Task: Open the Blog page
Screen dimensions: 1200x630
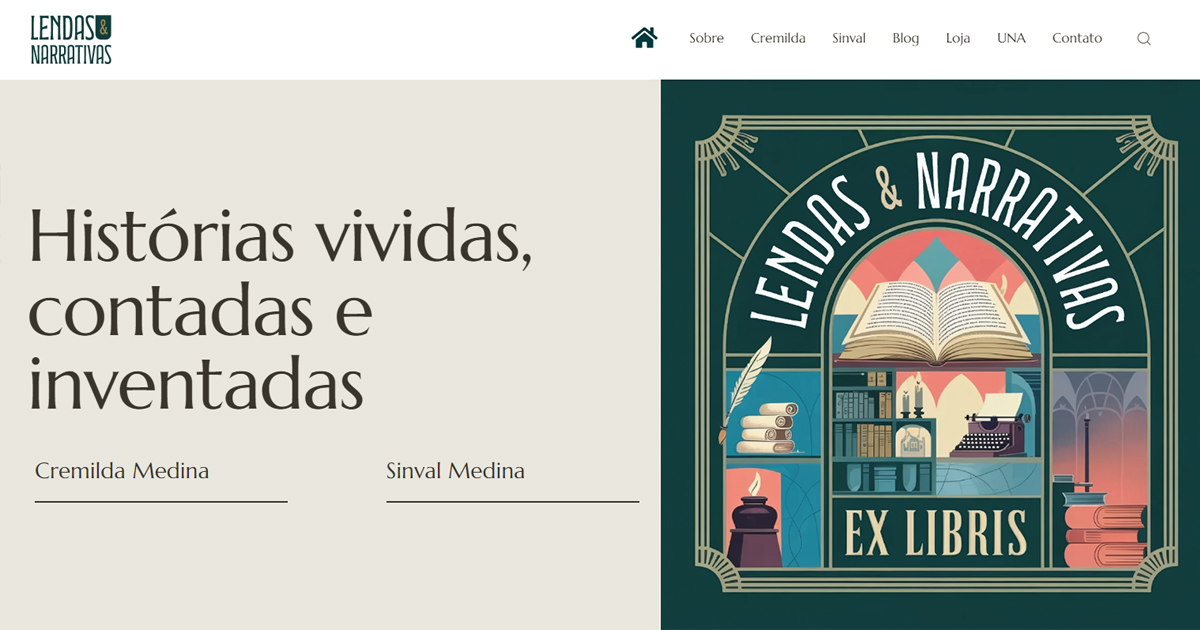Action: (906, 38)
